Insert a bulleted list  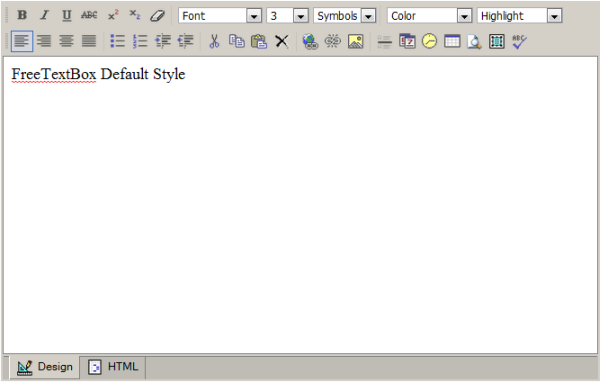coord(117,41)
